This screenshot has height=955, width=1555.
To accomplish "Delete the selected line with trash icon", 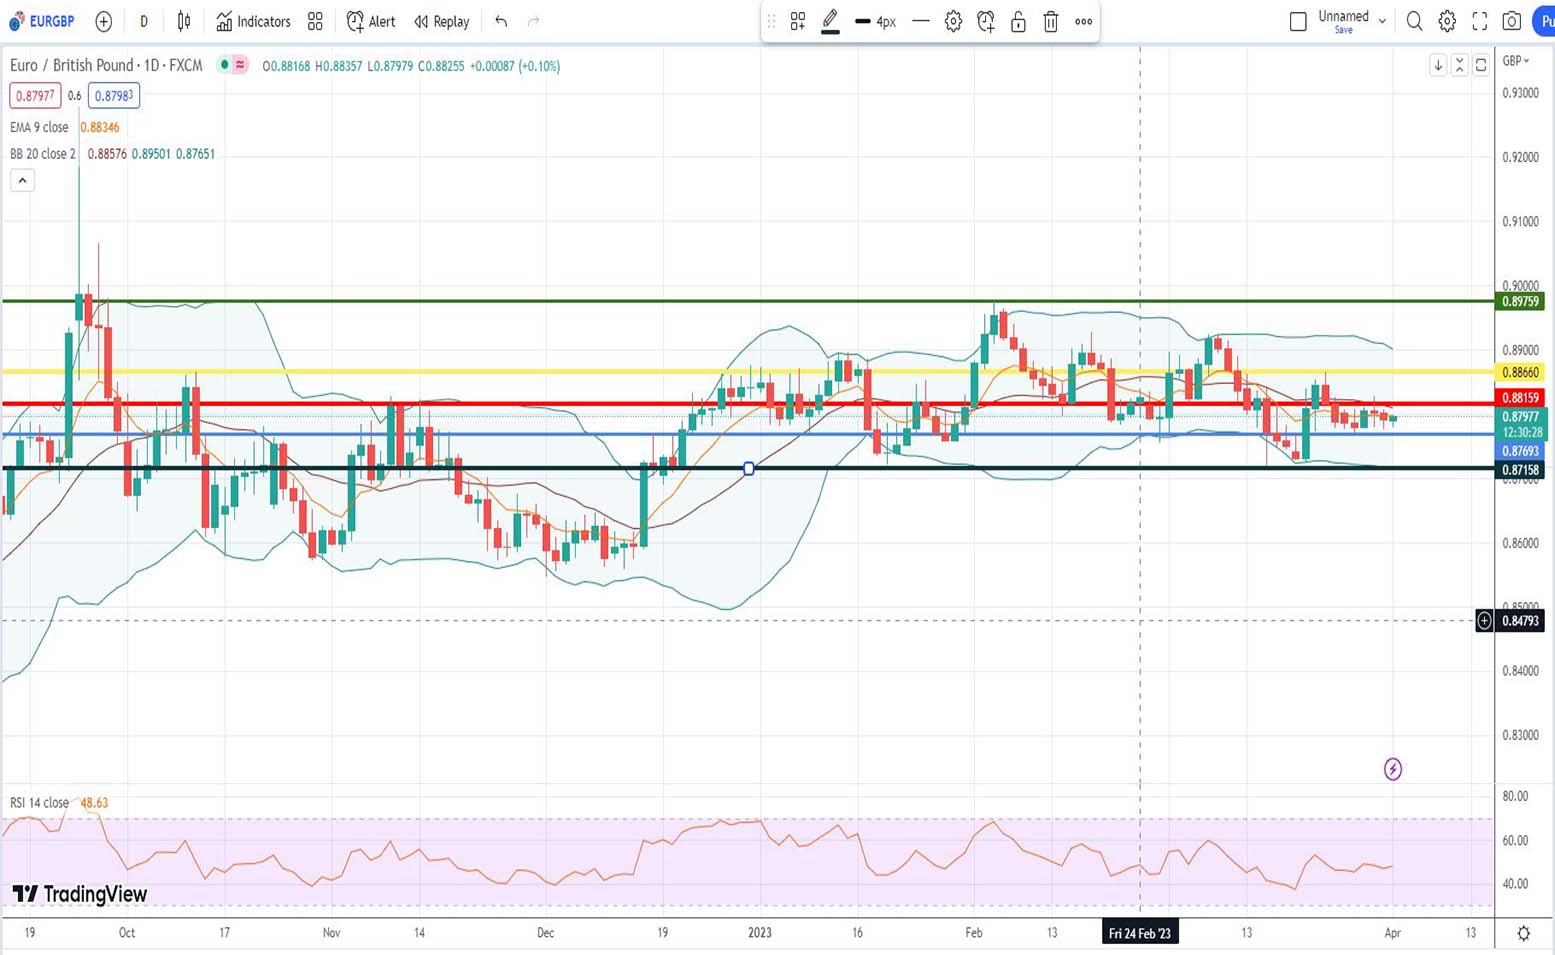I will (1051, 21).
